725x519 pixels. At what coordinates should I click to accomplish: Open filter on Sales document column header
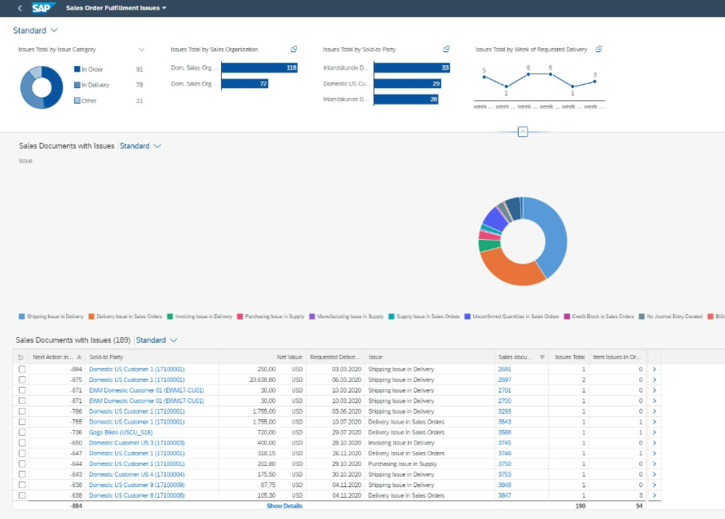point(542,357)
